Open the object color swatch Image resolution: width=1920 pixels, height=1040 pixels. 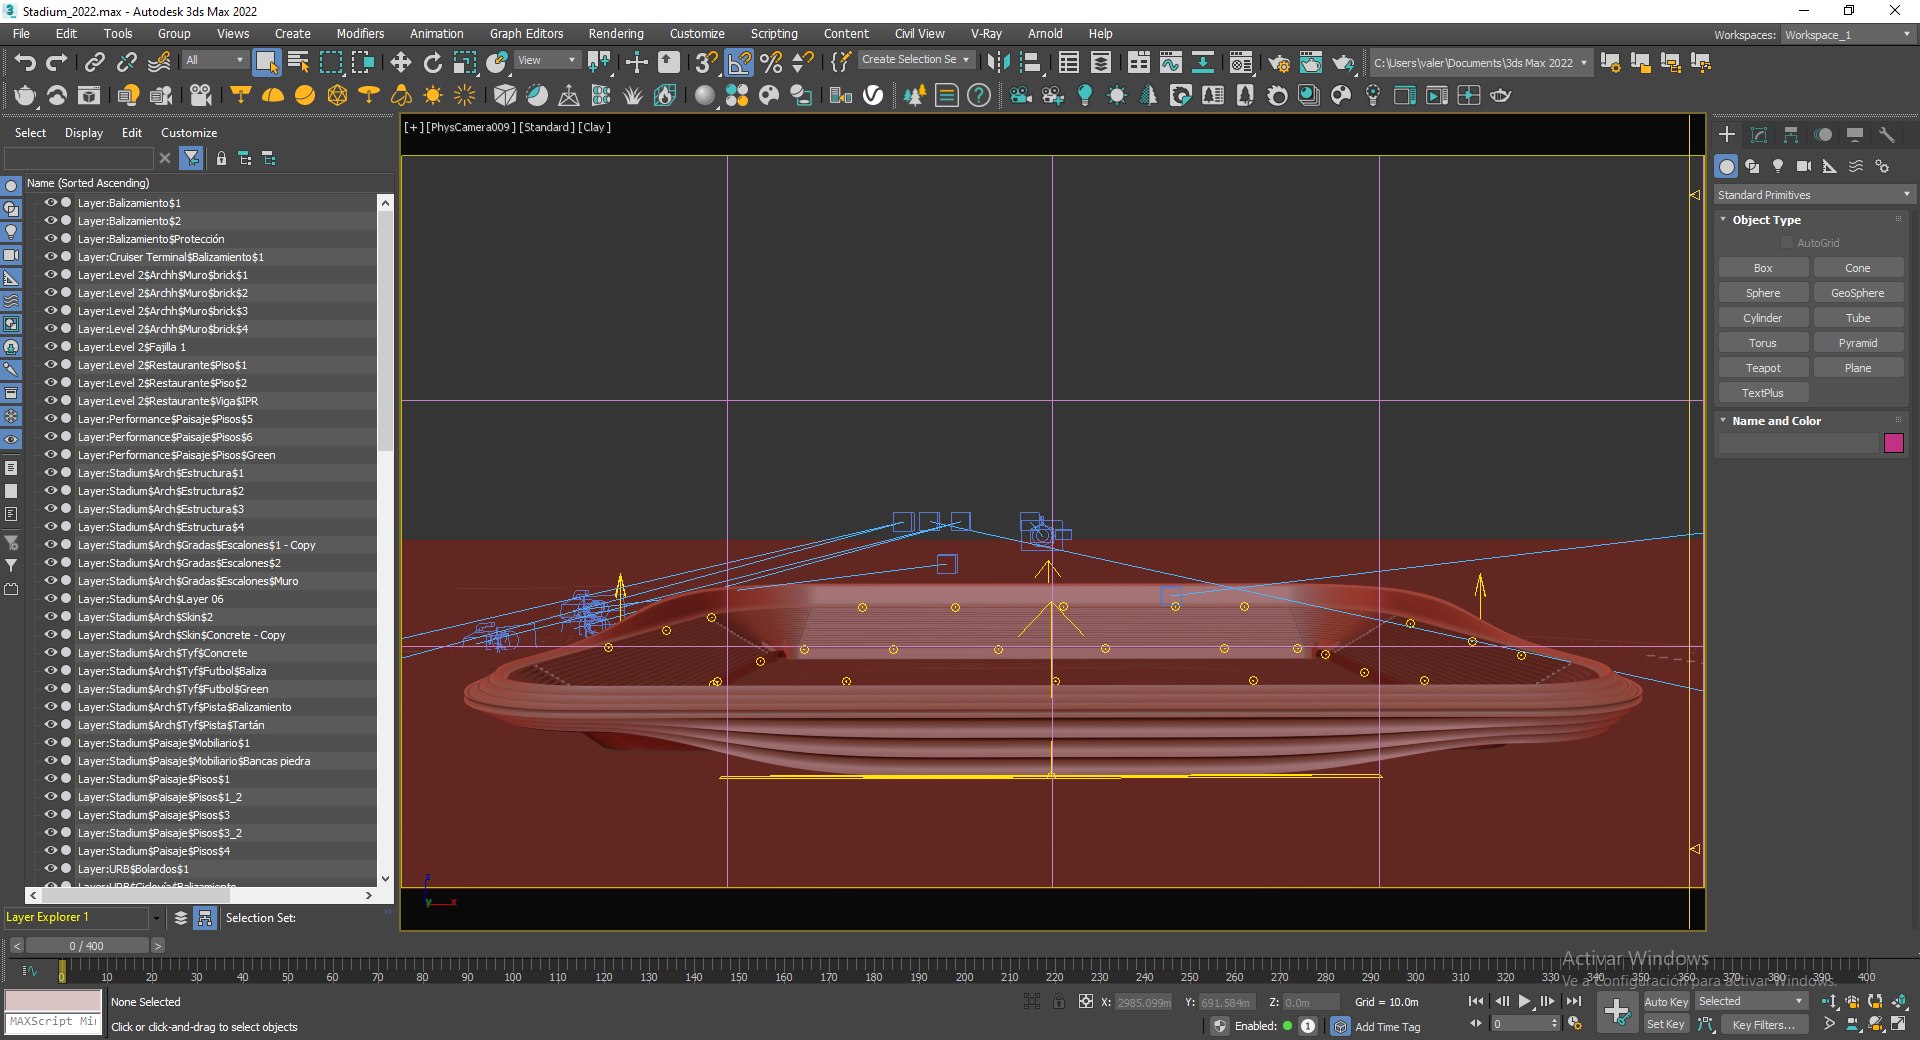click(1894, 443)
